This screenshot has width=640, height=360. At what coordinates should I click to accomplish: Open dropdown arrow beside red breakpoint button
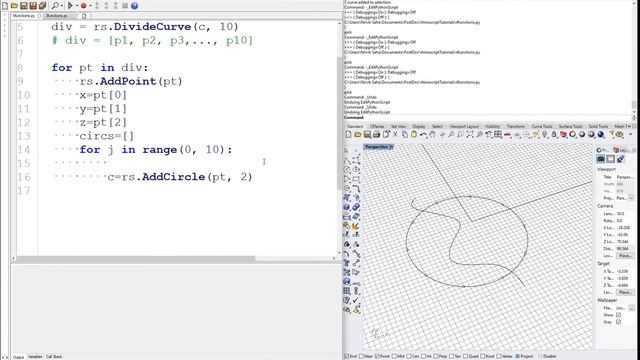coord(90,6)
